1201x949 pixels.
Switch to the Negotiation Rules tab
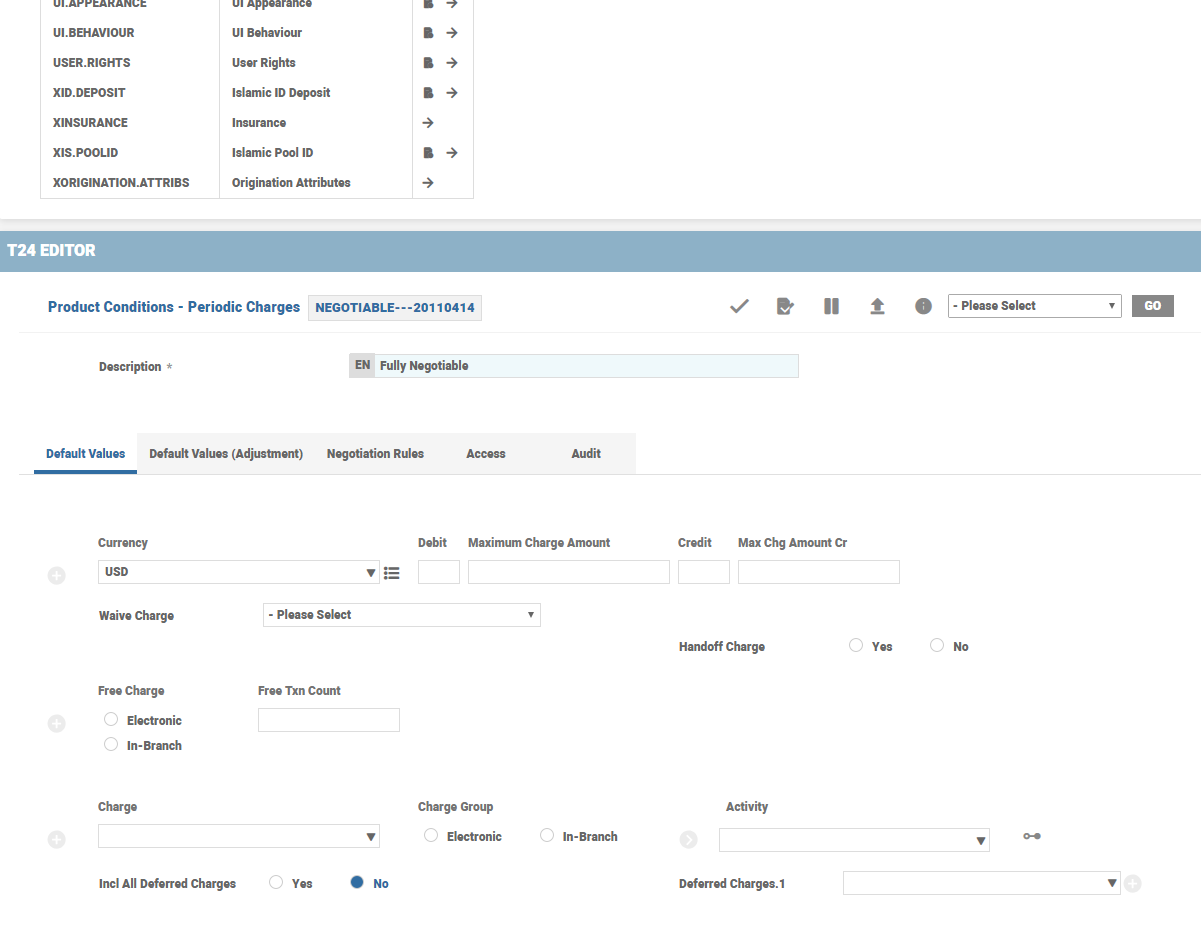(375, 454)
